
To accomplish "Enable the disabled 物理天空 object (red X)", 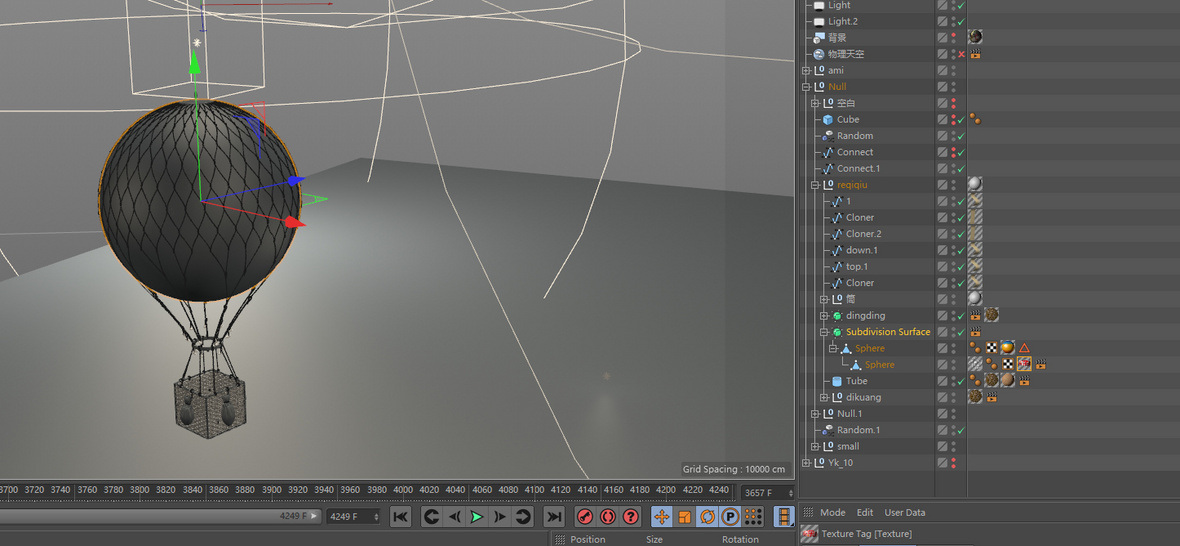I will (x=961, y=54).
